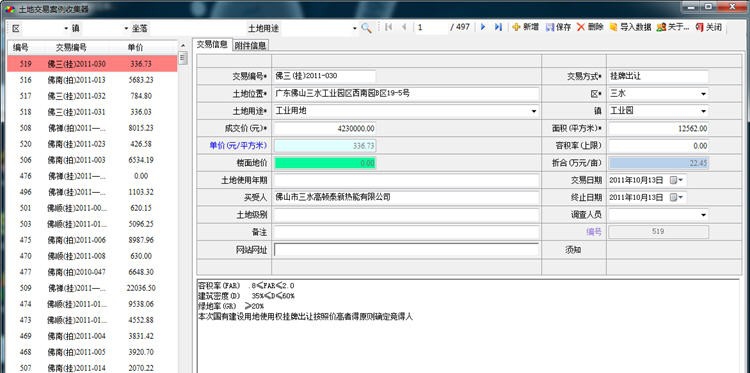Jump to last record arrow

[x=498, y=27]
